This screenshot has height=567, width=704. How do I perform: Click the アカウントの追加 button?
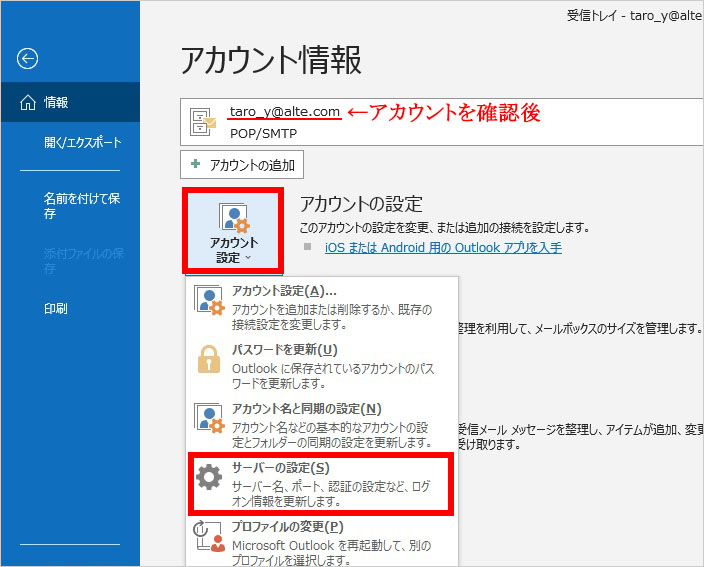(242, 165)
